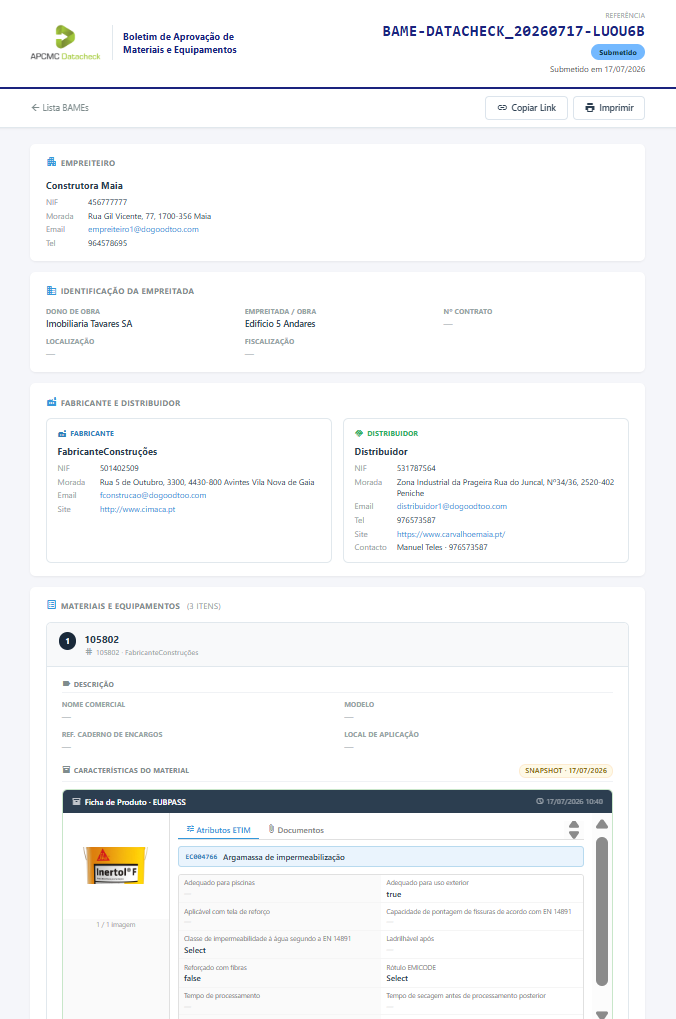Click the 1 / 1 imagem caption
This screenshot has width=676, height=1019.
[116, 924]
